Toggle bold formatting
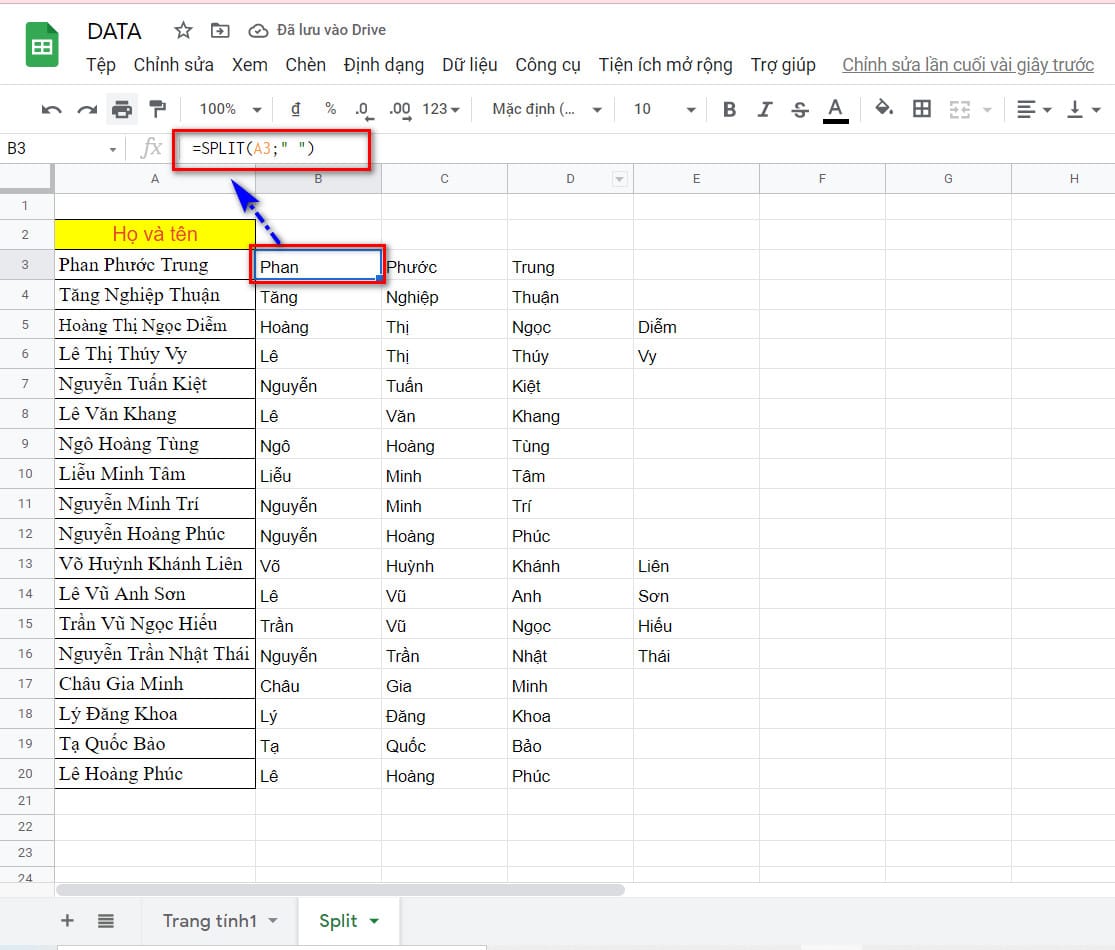This screenshot has height=950, width=1115. [729, 109]
